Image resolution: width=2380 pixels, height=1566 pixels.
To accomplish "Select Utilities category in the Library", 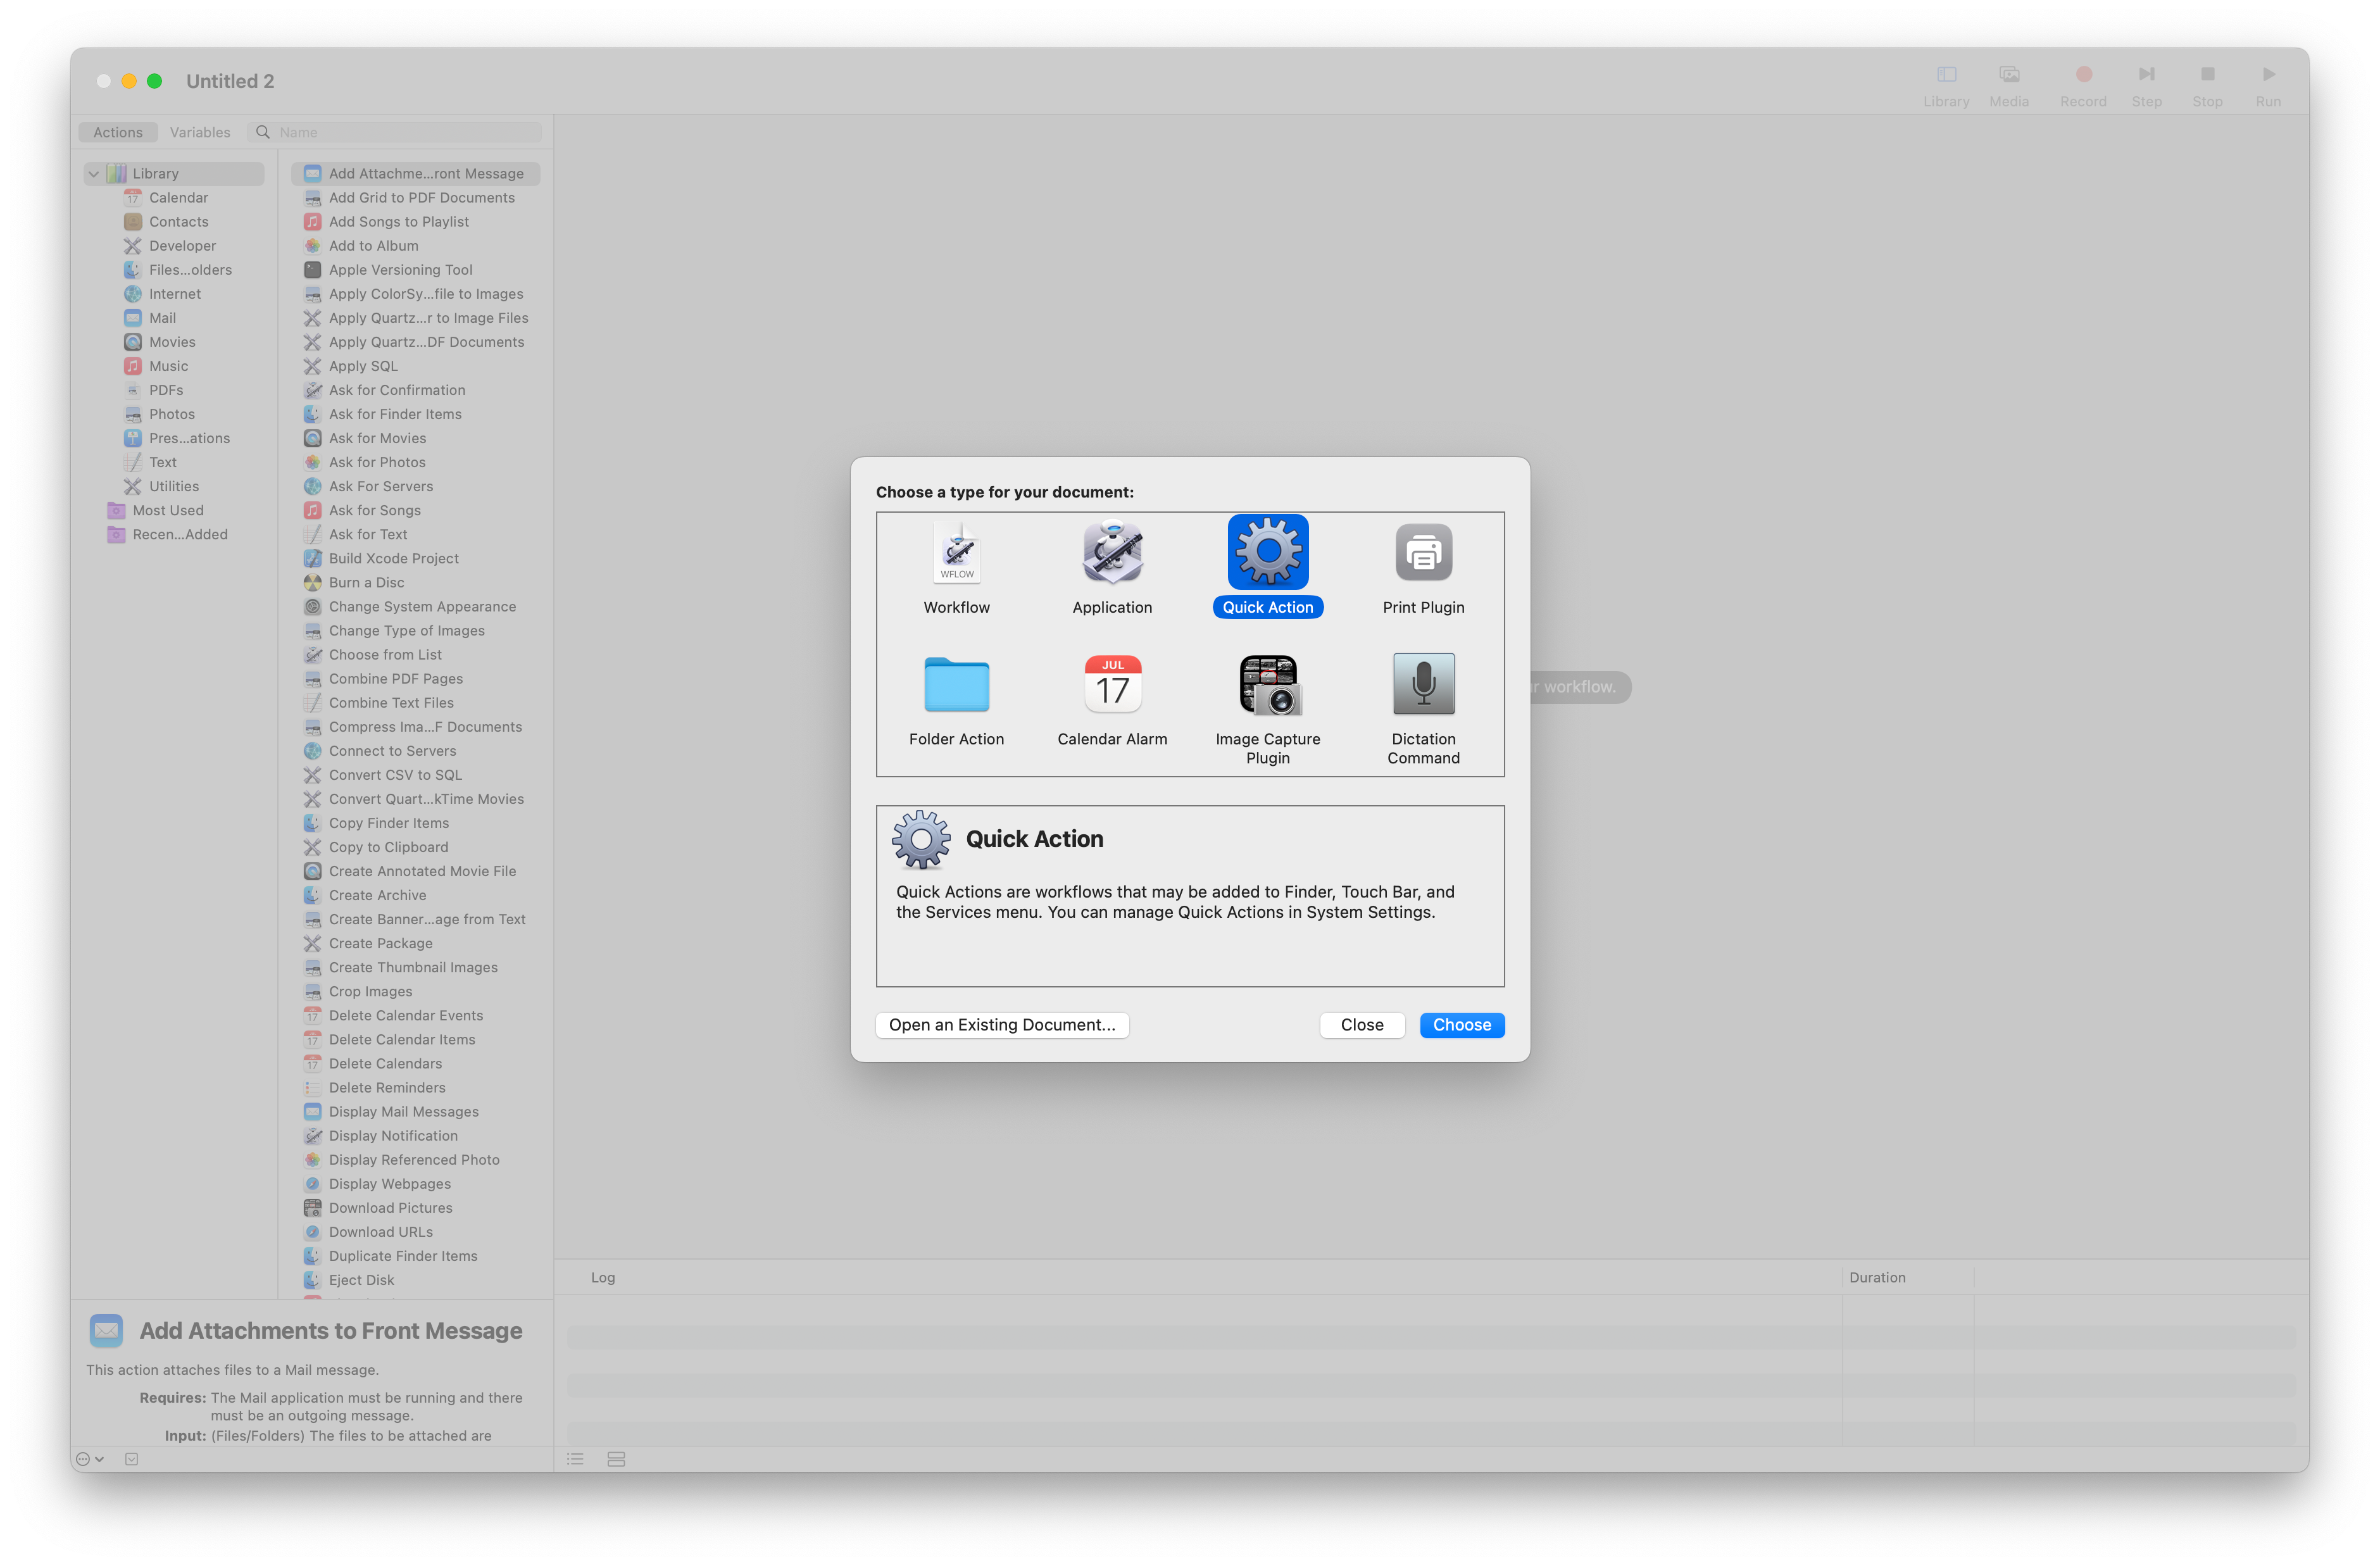I will 174,486.
